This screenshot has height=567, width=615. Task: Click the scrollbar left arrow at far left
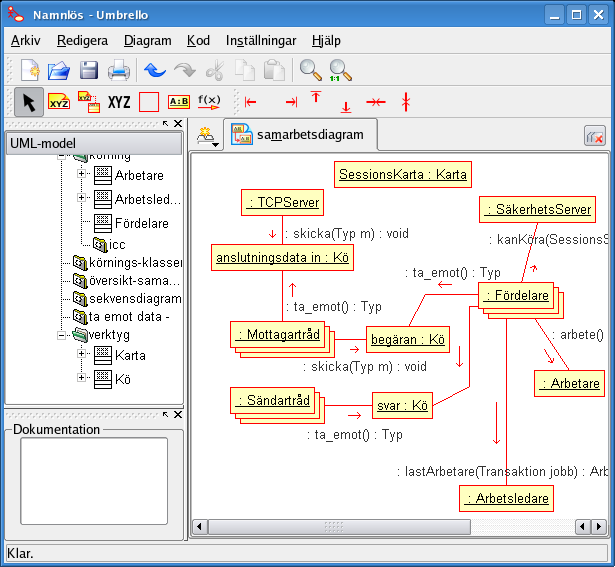pos(199,527)
